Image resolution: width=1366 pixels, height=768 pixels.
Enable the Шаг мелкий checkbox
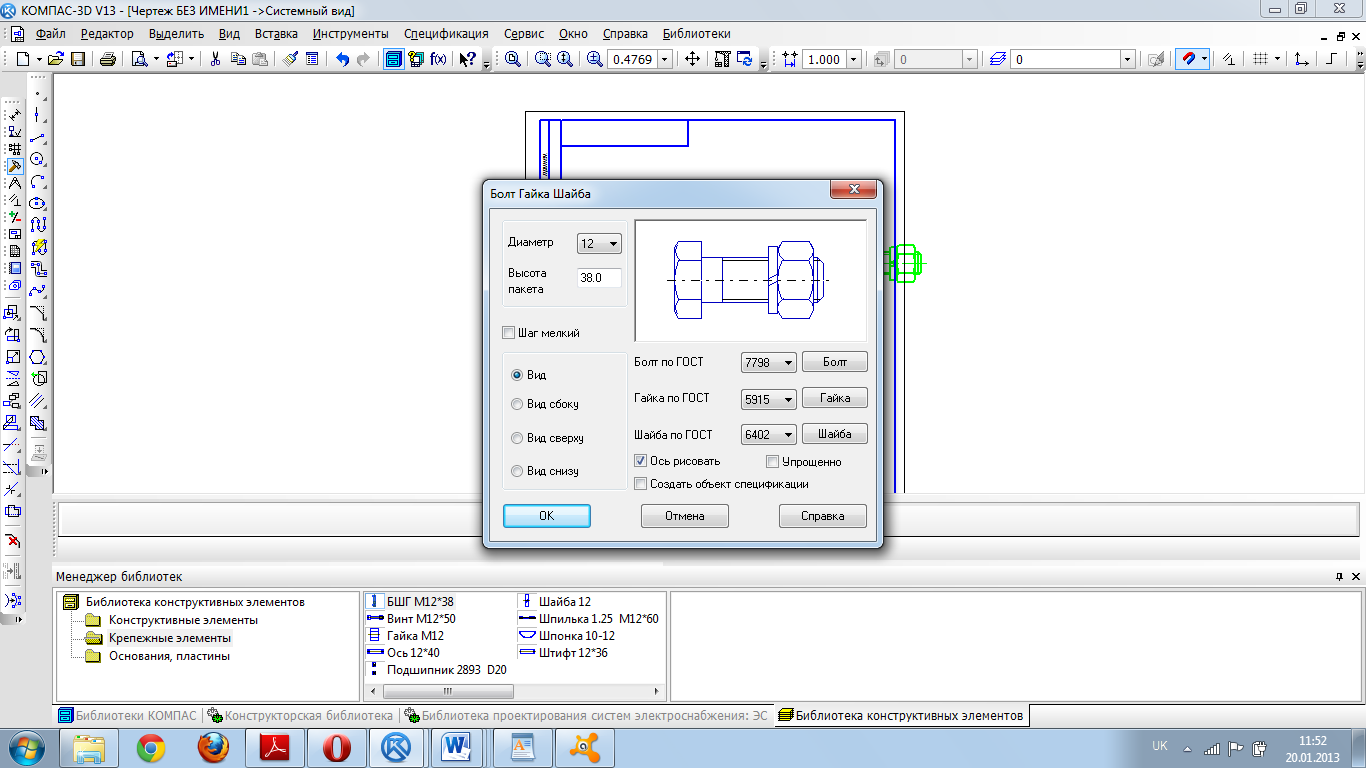508,333
